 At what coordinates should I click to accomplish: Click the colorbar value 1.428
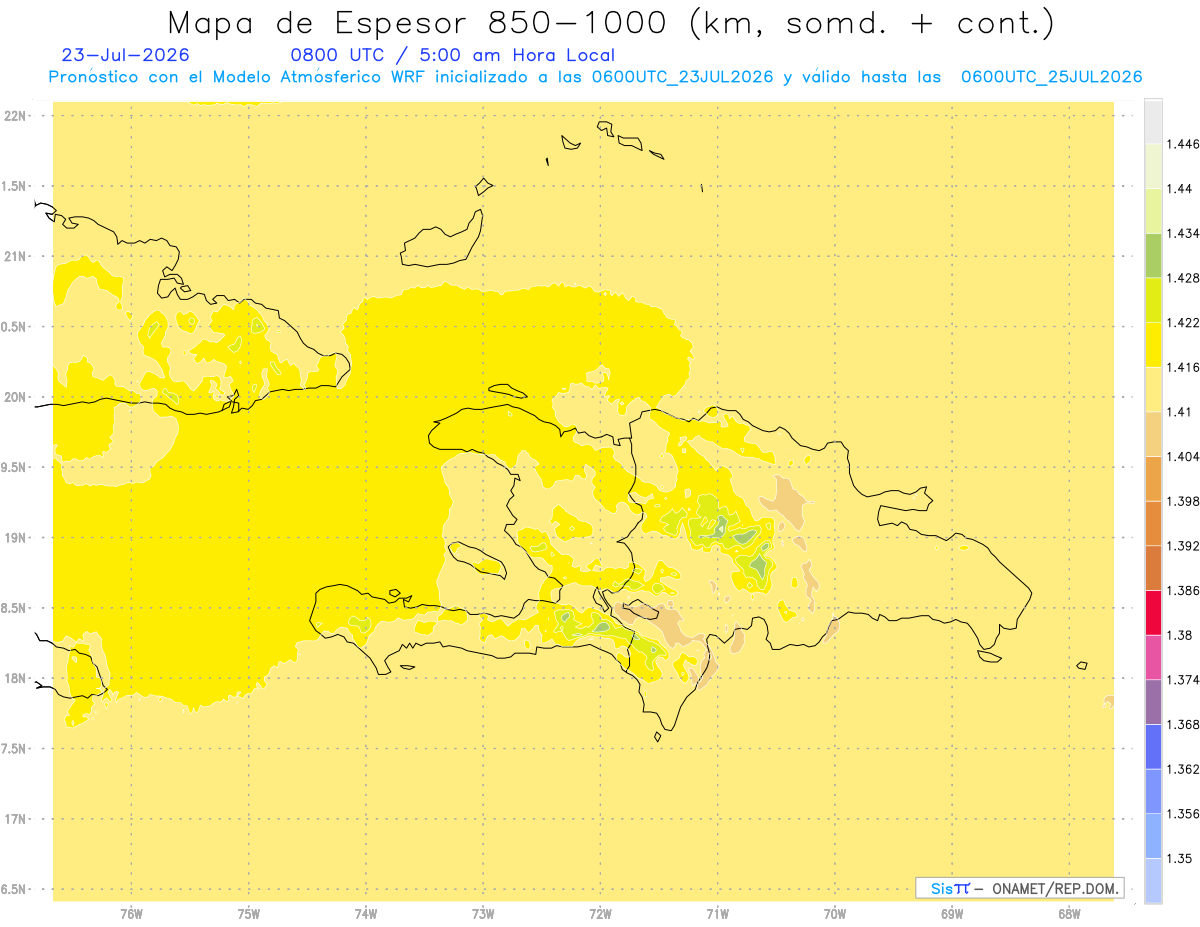click(x=1183, y=278)
